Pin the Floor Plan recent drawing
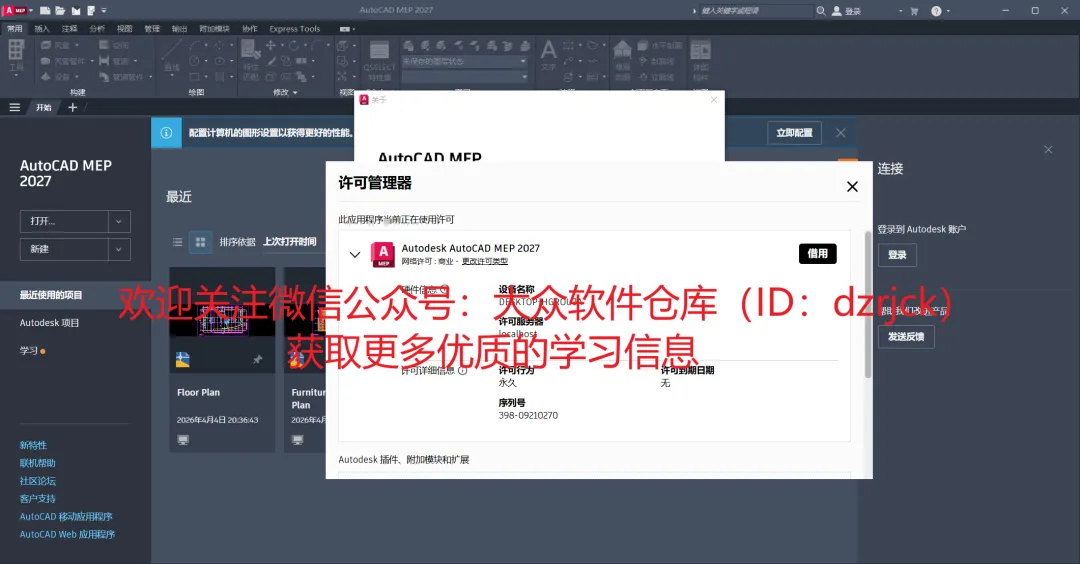 coord(257,359)
